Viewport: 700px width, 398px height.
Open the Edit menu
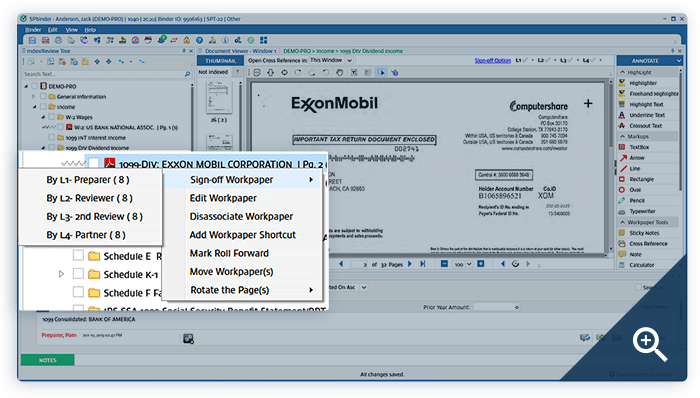coord(53,30)
